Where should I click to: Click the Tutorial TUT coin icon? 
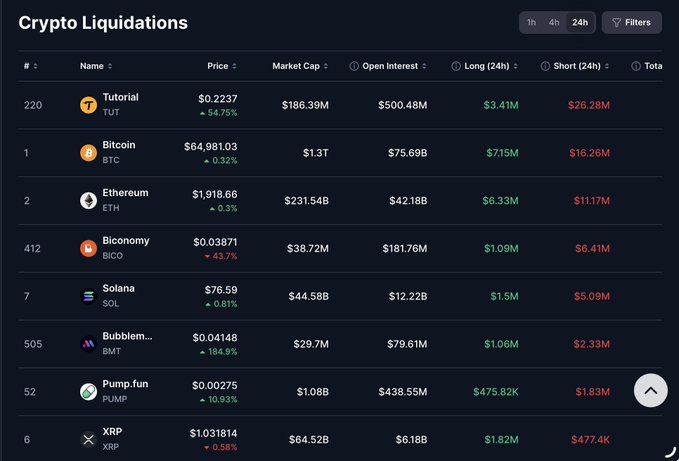coord(88,105)
